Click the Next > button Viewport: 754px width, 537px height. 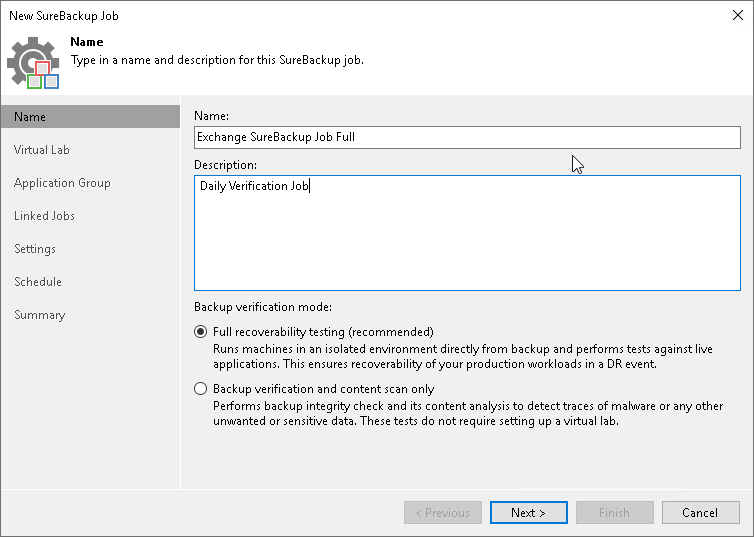(528, 512)
